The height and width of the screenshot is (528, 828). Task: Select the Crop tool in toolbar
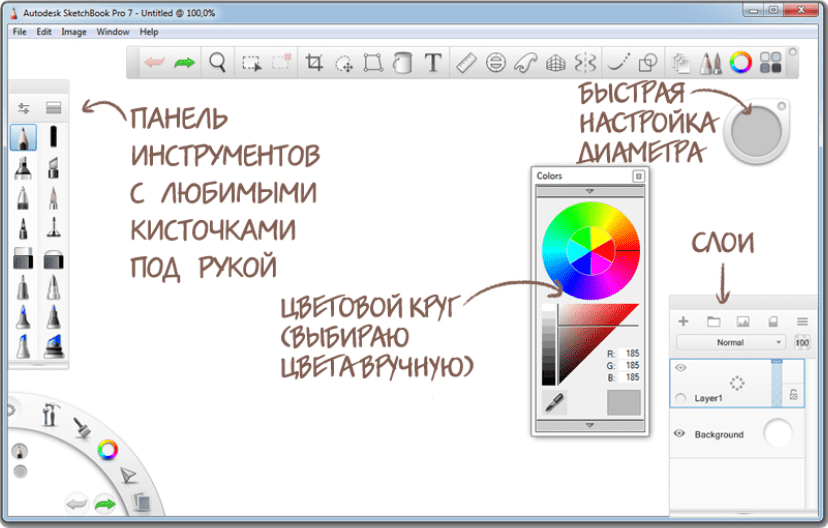pos(314,63)
